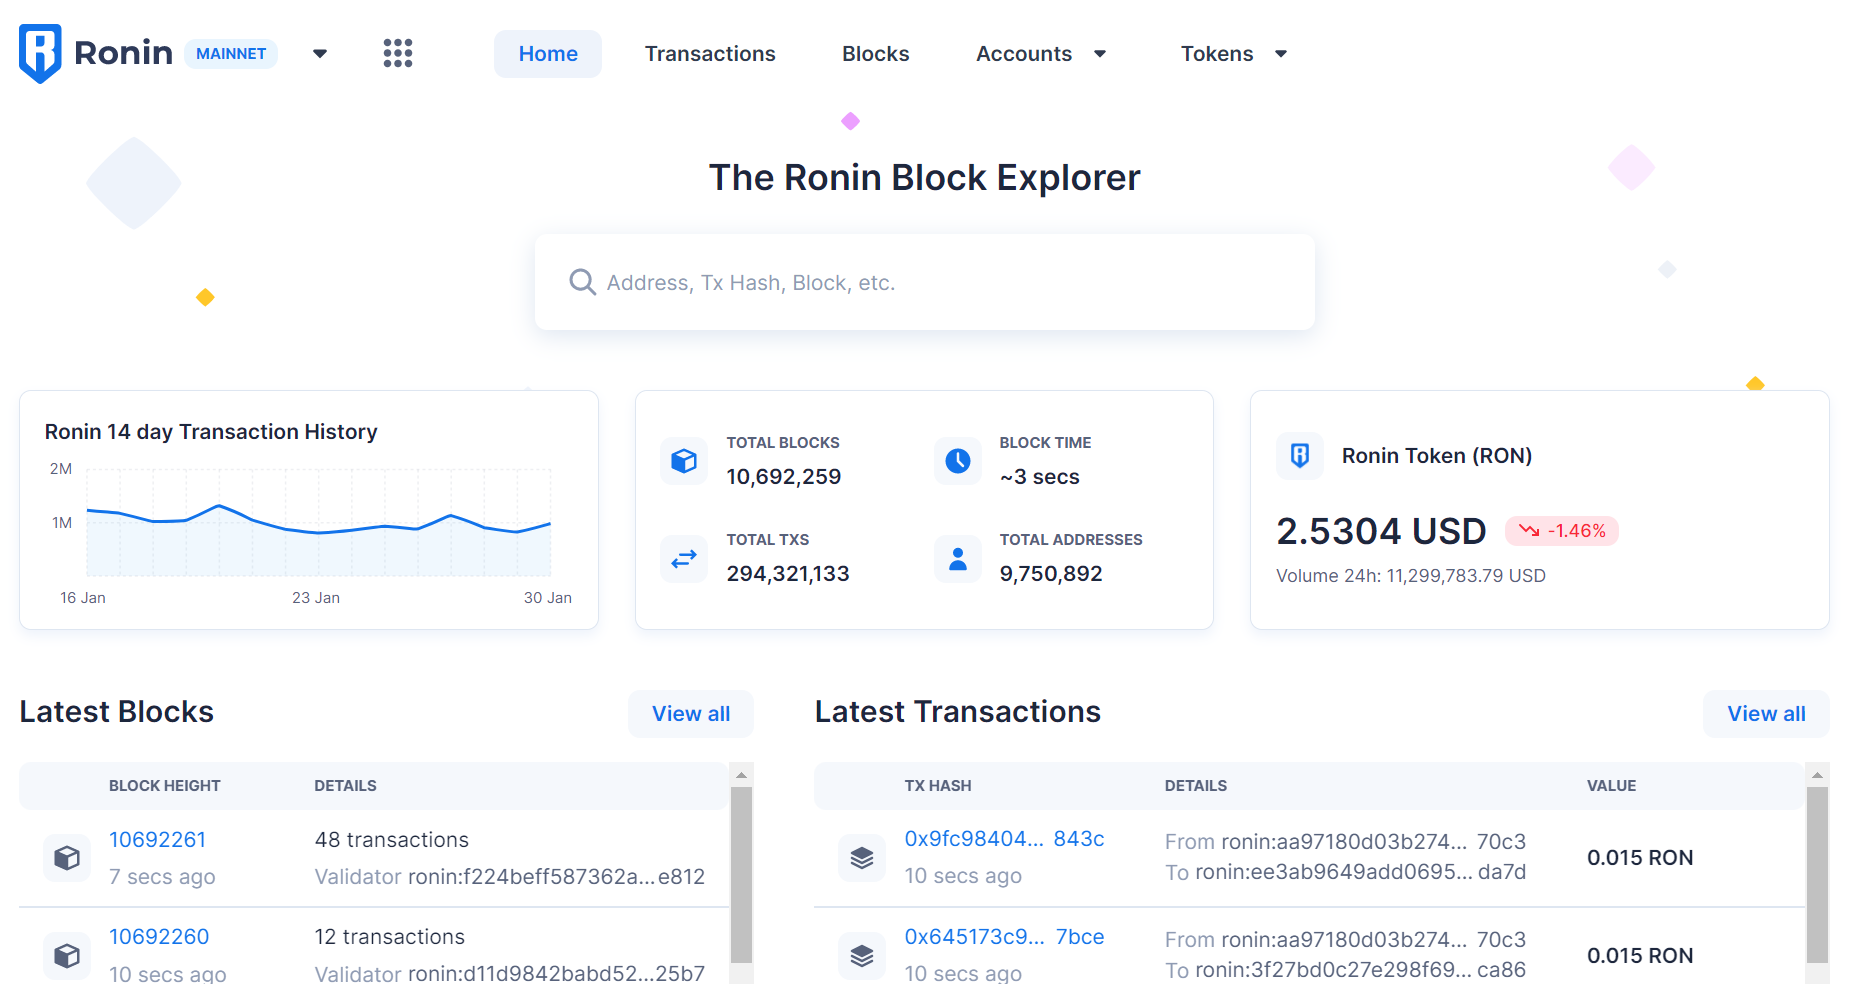1849x984 pixels.
Task: Click the Ronin shield logo
Action: click(40, 53)
